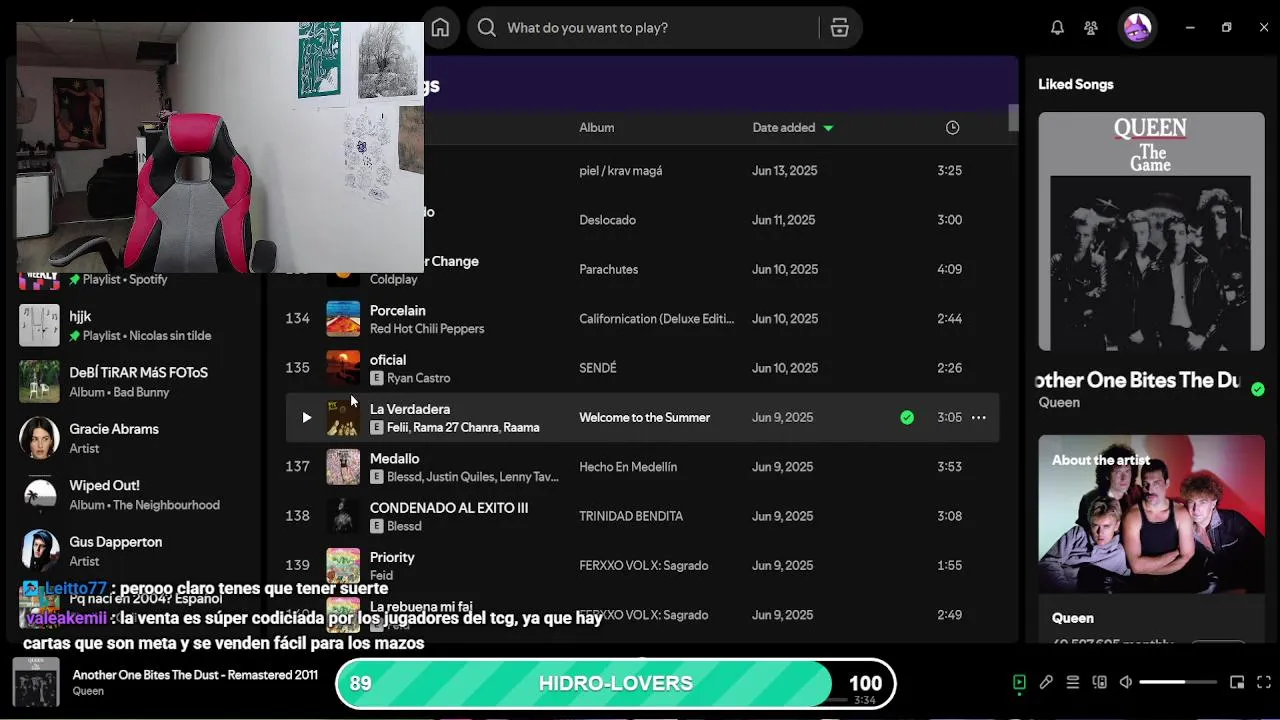Open notifications bell icon
This screenshot has width=1280, height=720.
pyautogui.click(x=1057, y=28)
